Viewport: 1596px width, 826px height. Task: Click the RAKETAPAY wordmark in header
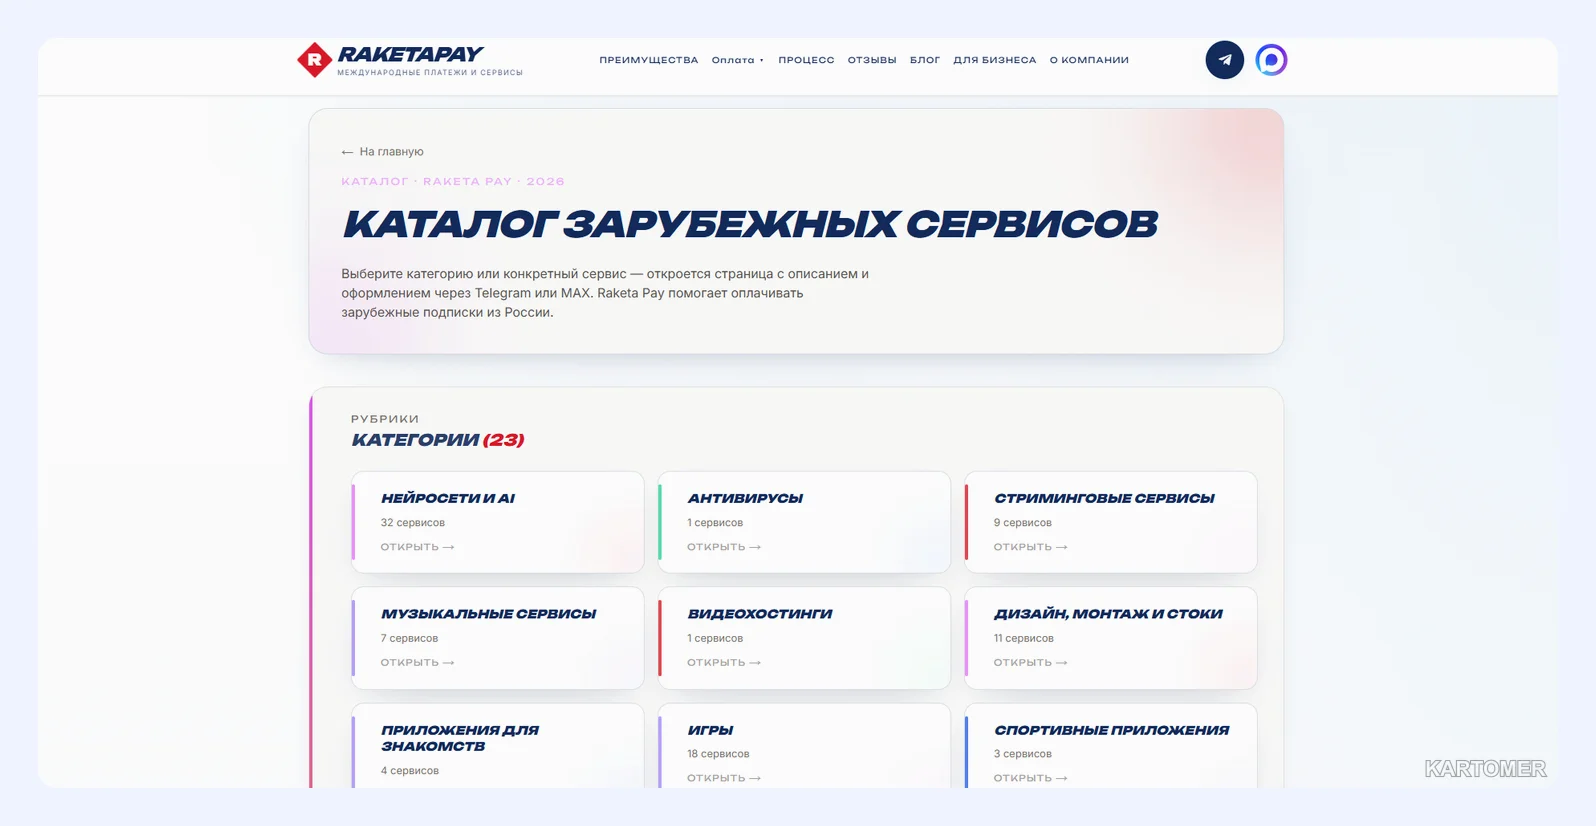point(410,54)
